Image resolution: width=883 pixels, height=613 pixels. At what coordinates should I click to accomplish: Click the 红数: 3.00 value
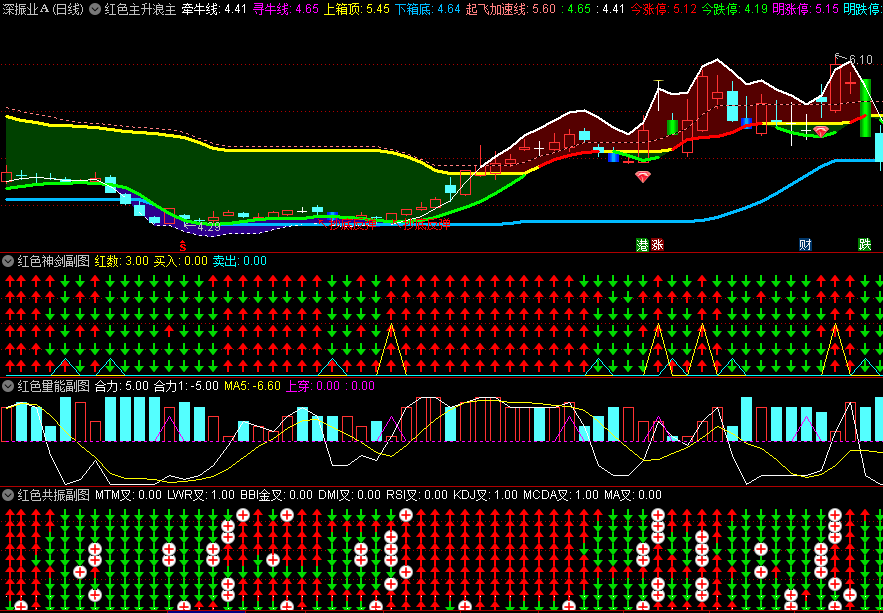[122, 261]
